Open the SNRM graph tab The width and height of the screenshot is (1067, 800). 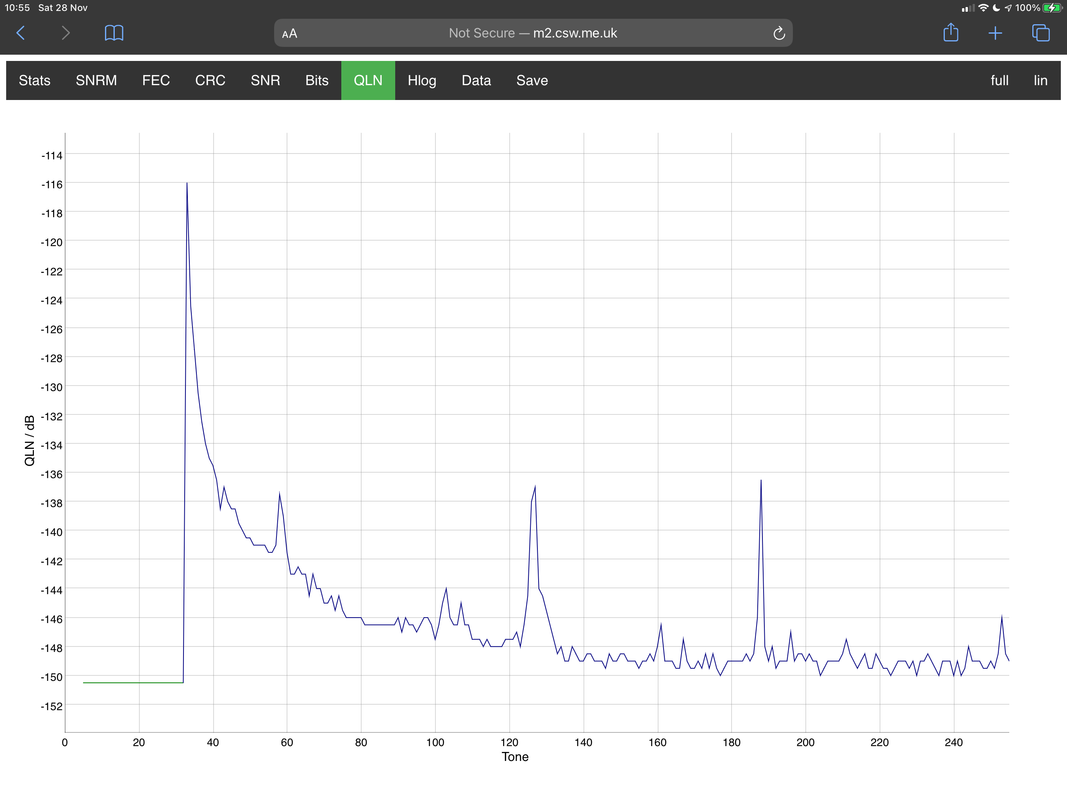[x=96, y=80]
